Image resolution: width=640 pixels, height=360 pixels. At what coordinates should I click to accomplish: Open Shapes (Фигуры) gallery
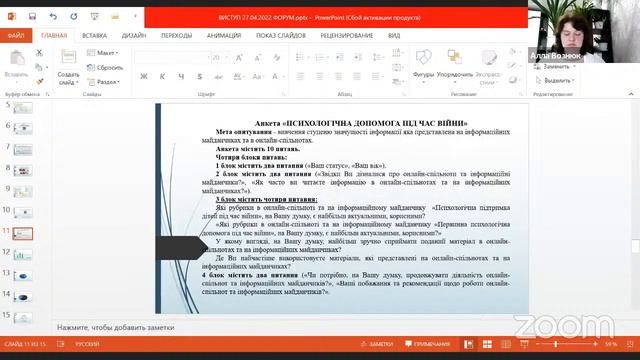[x=423, y=66]
